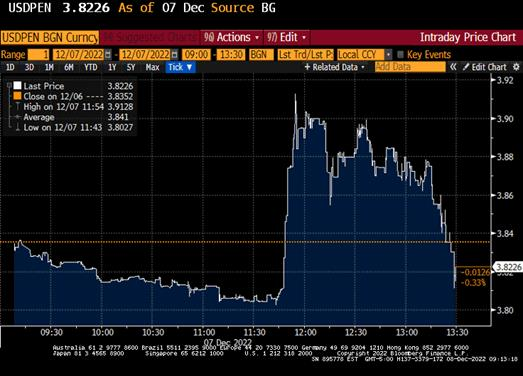Click the High on 12/07 11:54 legend row
Viewport: 523px width, 376px height.
coord(74,107)
